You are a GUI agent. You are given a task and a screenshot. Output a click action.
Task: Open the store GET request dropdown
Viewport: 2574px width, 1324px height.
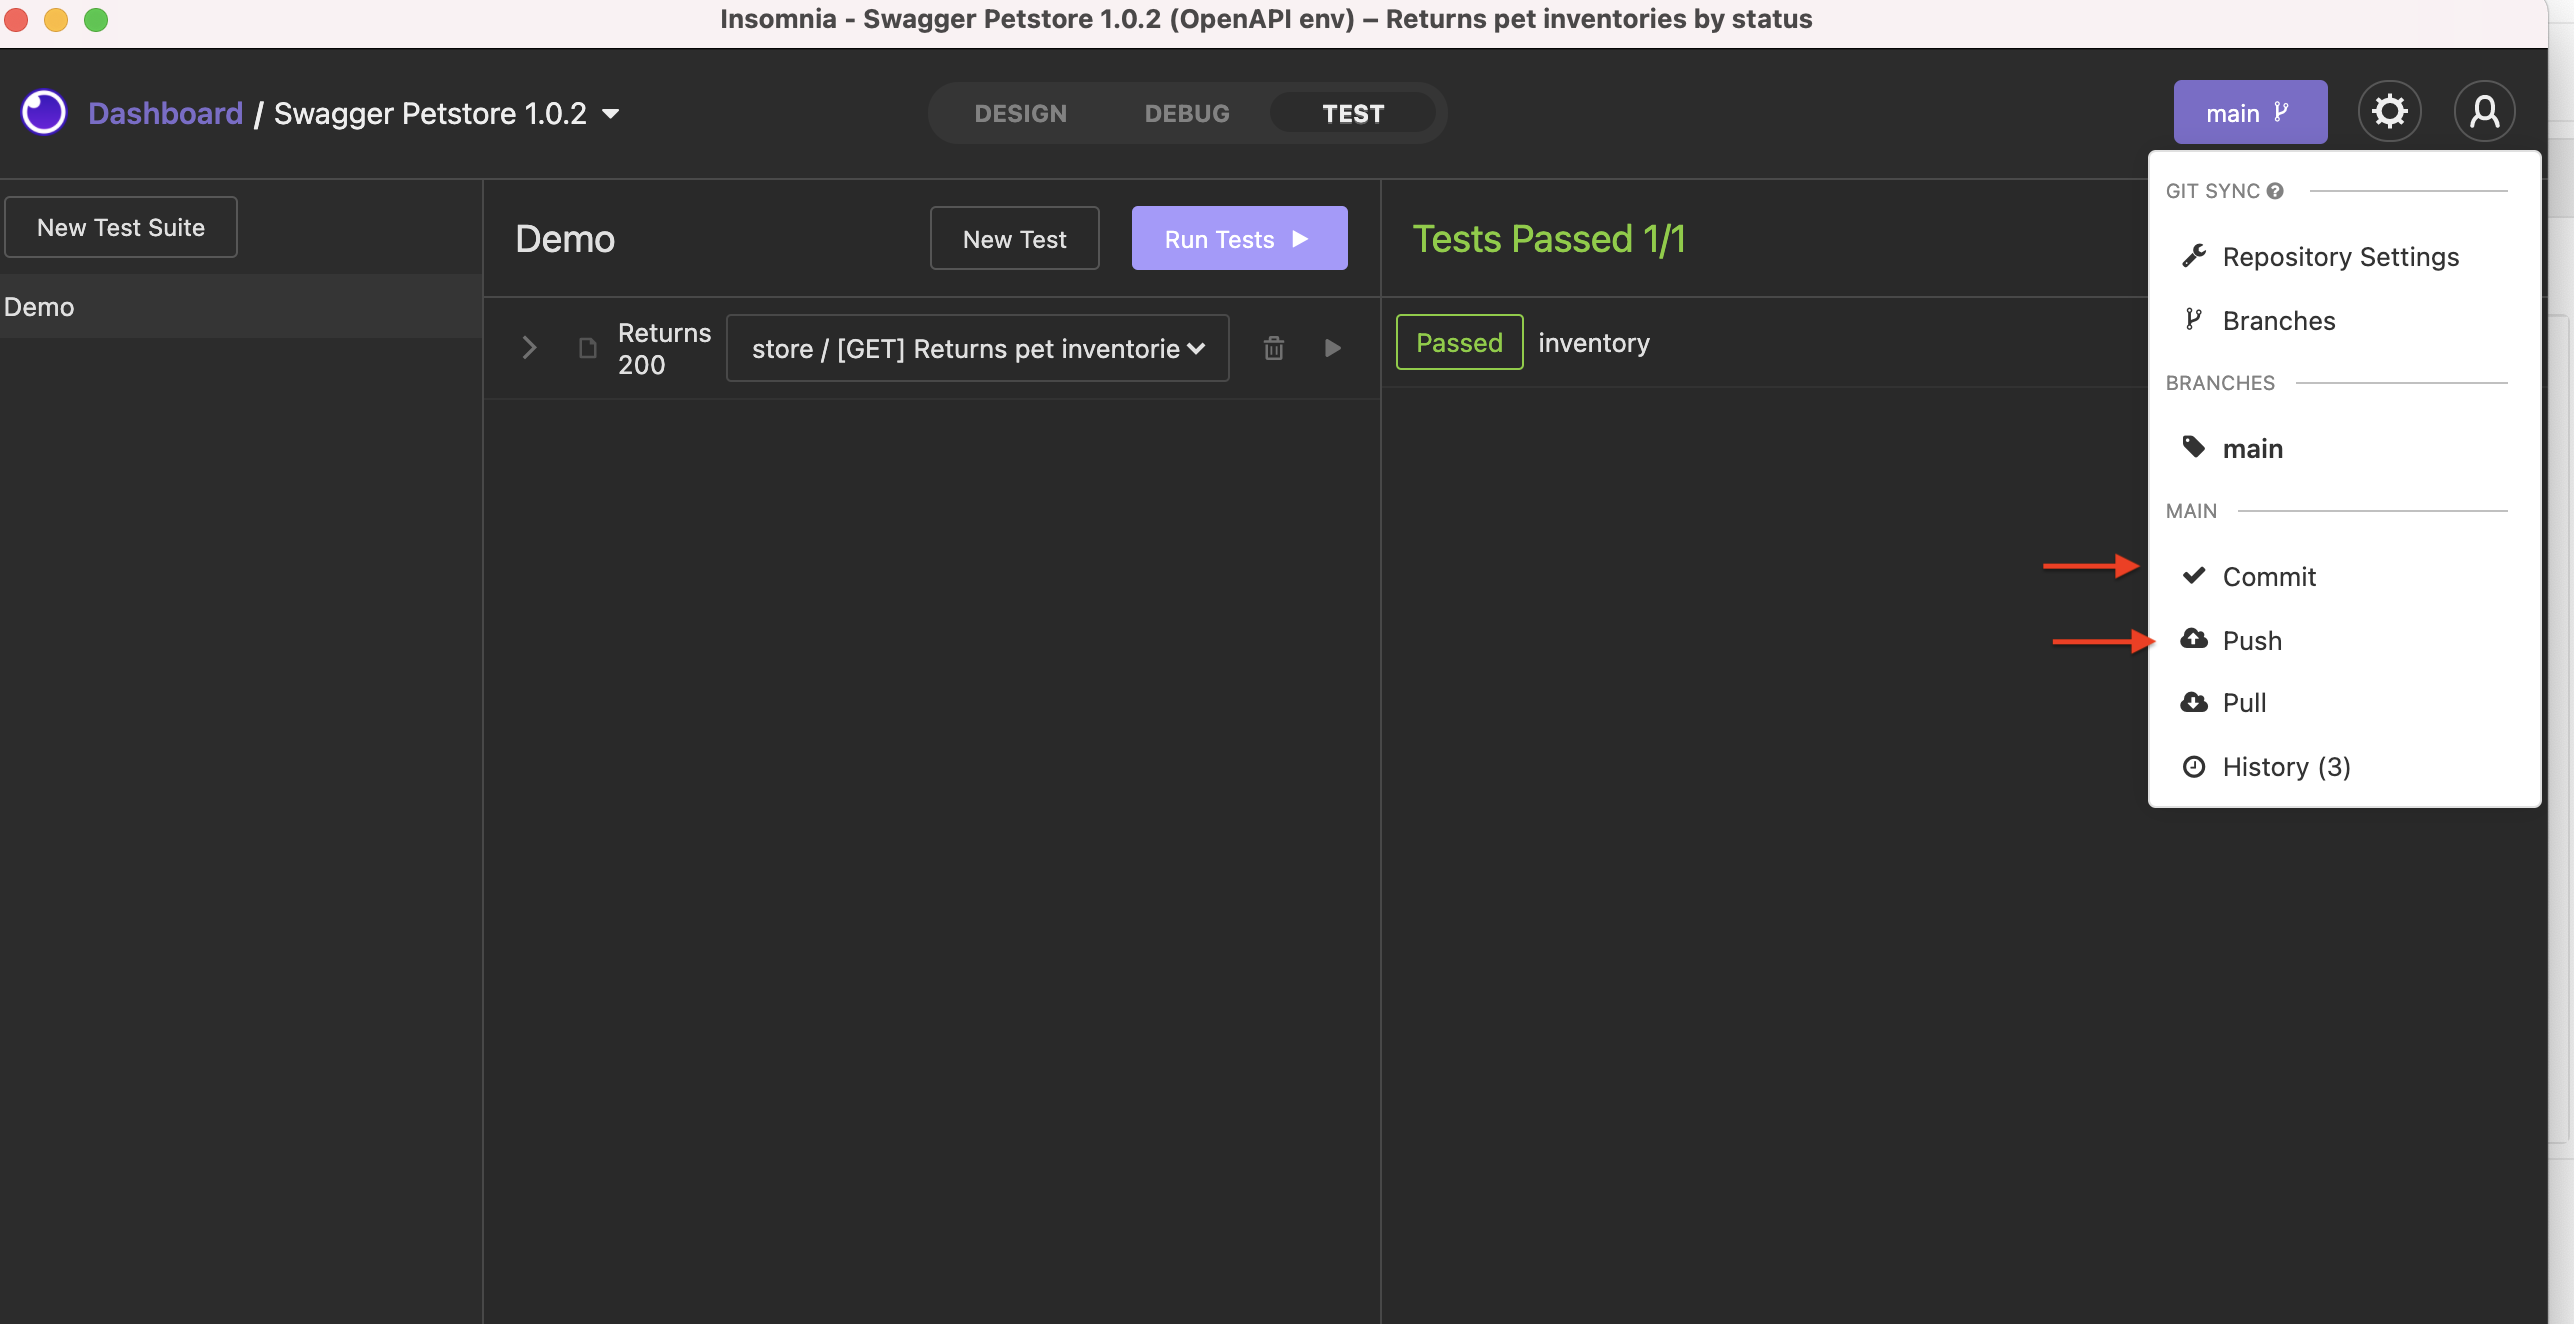[x=977, y=348]
